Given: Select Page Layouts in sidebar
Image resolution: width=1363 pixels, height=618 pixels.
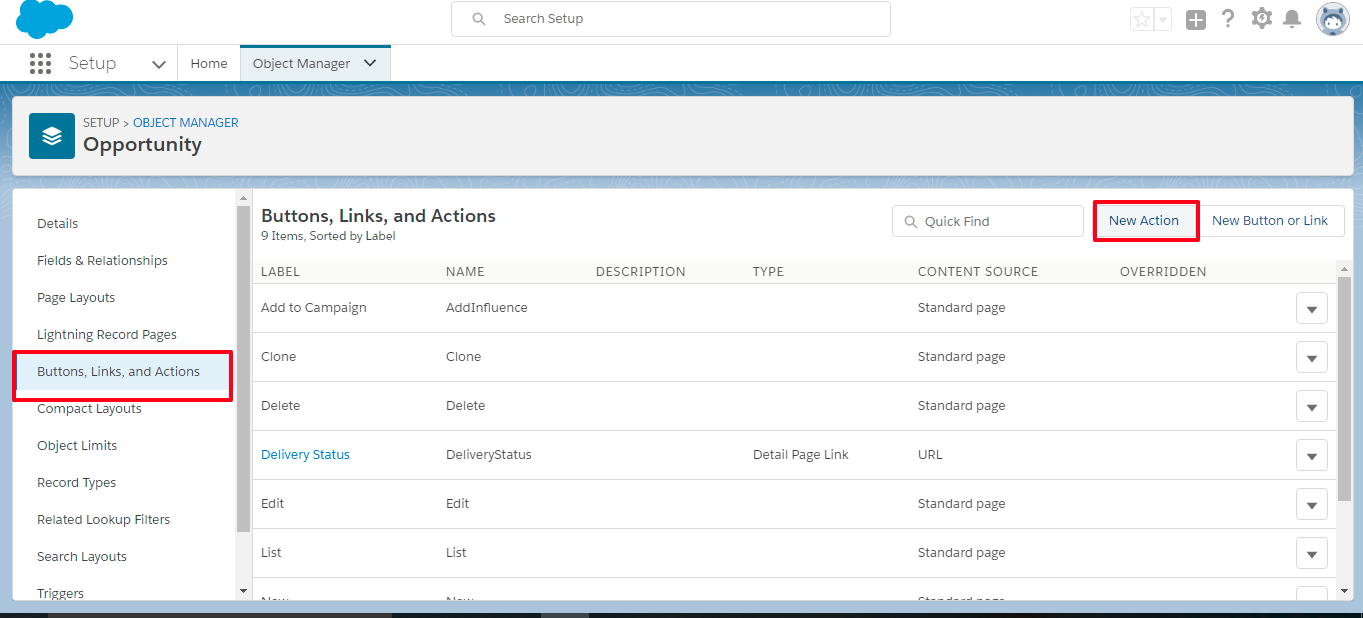Looking at the screenshot, I should pyautogui.click(x=76, y=298).
